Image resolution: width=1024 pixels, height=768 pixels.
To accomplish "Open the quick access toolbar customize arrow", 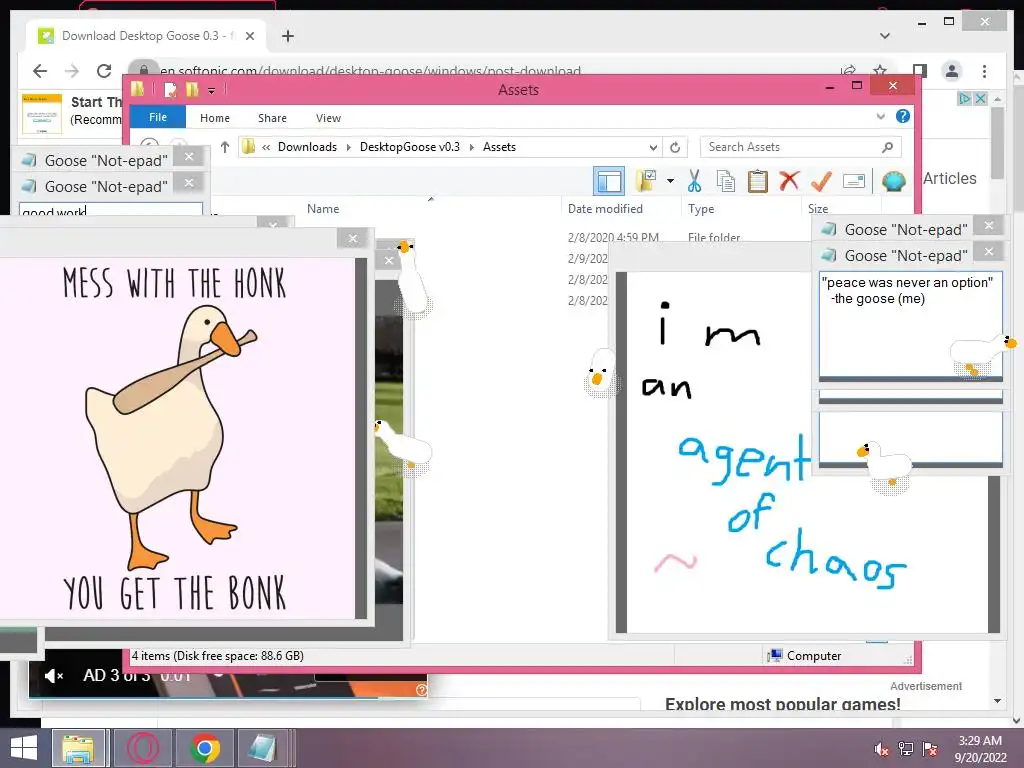I will 212,90.
